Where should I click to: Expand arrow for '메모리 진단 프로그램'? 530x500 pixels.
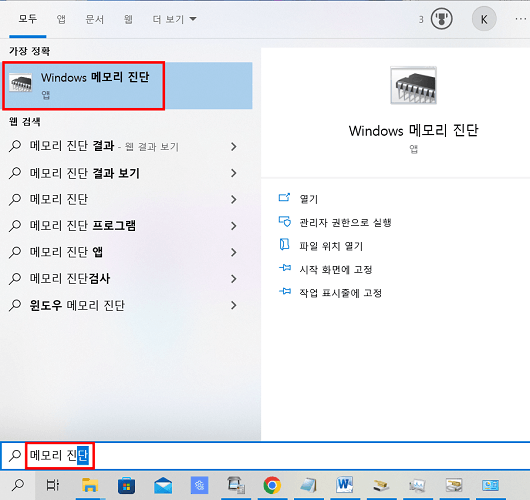234,226
